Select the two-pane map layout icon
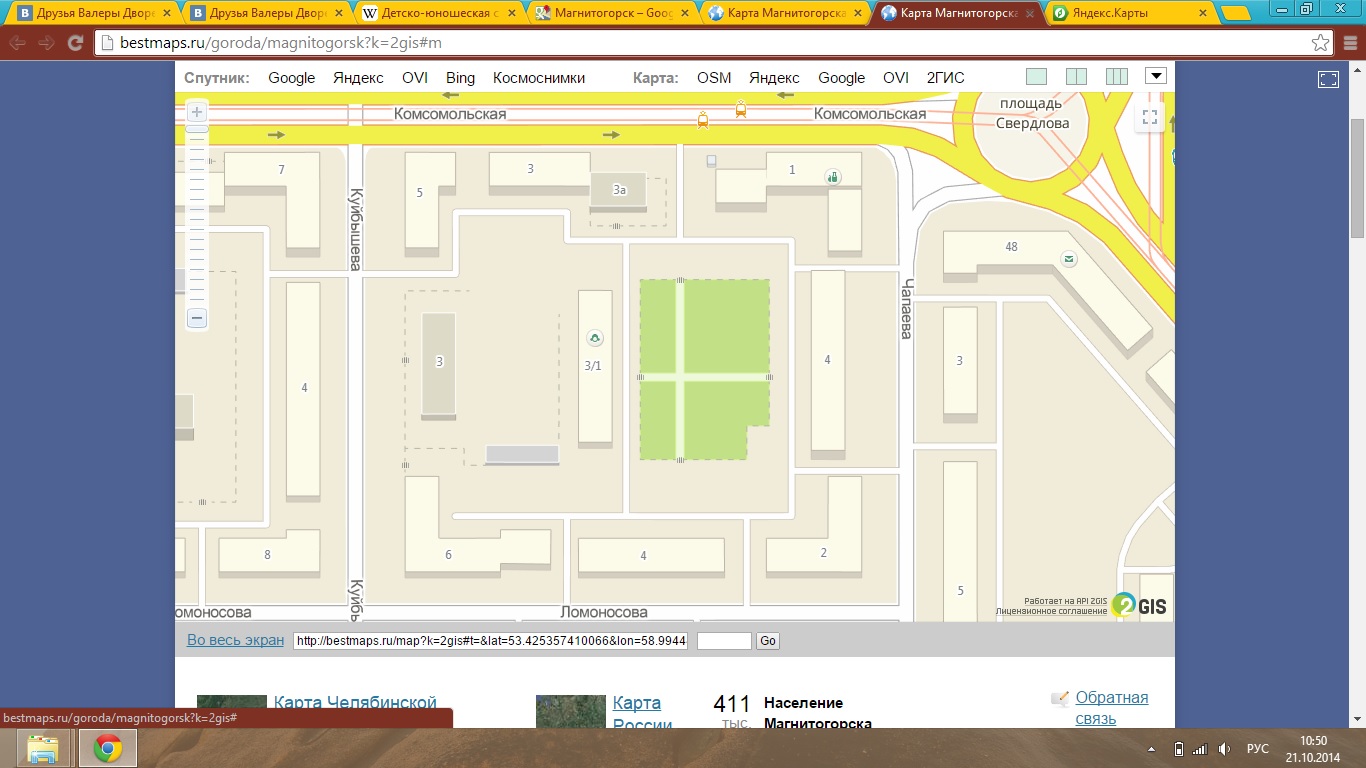The width and height of the screenshot is (1366, 768). point(1076,77)
